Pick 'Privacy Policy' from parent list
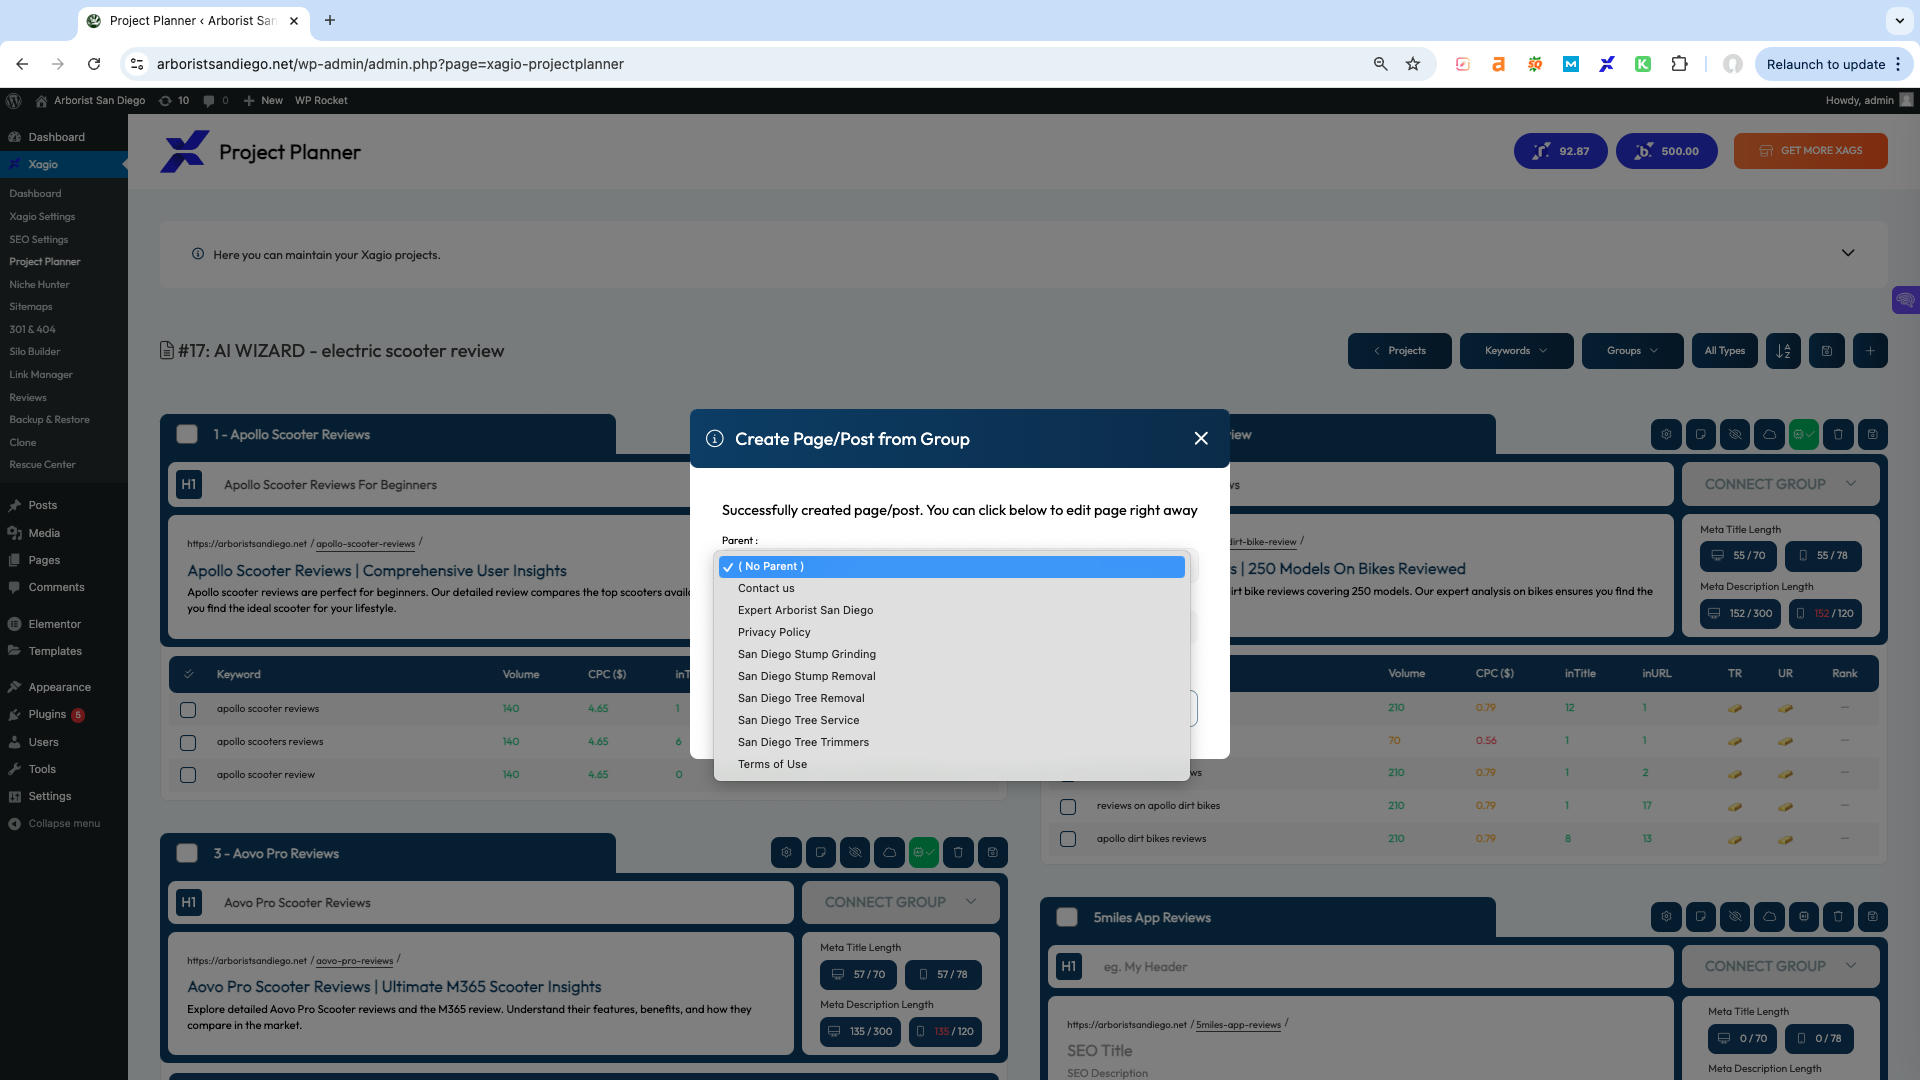This screenshot has width=1920, height=1080. pos(951,633)
